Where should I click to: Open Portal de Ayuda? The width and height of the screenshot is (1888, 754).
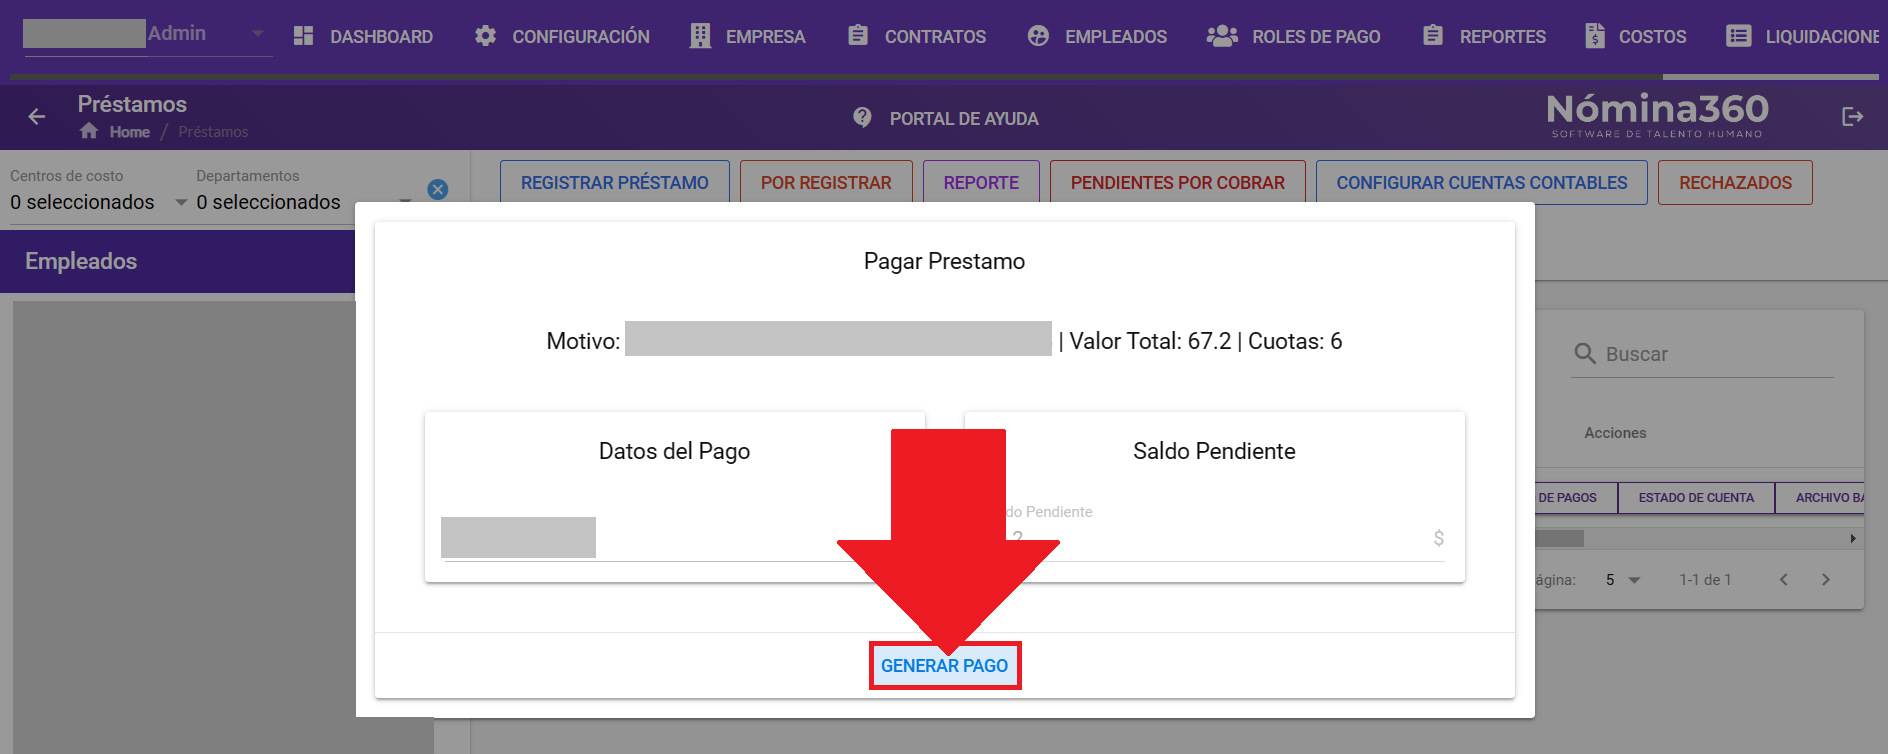964,119
